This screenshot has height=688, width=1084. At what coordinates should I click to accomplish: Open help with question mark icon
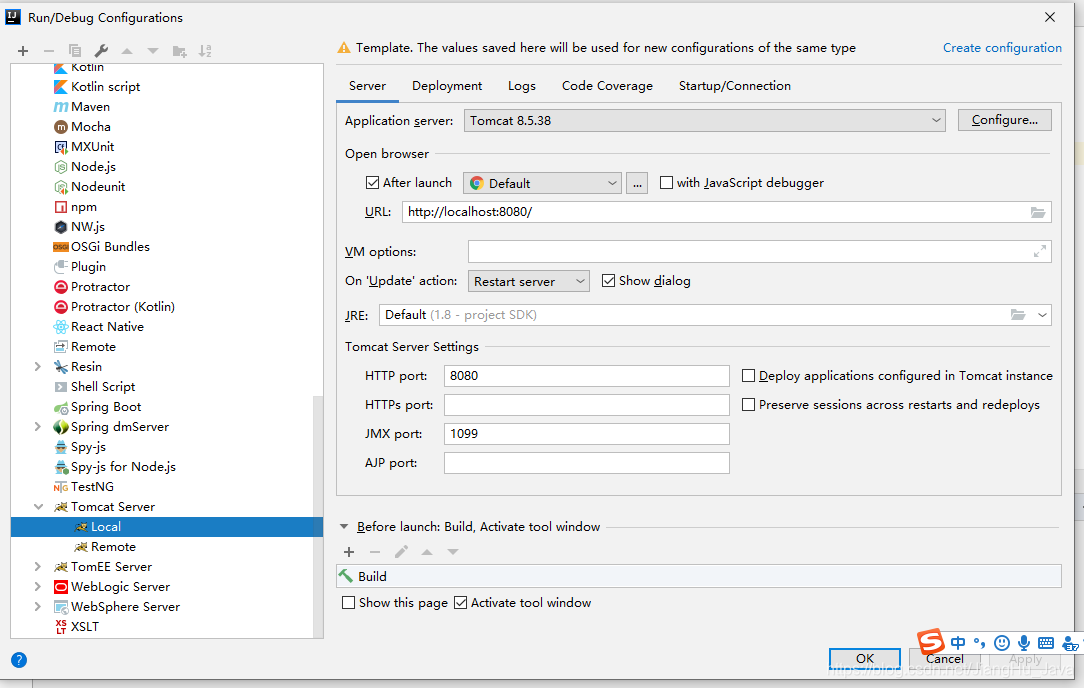pyautogui.click(x=19, y=660)
